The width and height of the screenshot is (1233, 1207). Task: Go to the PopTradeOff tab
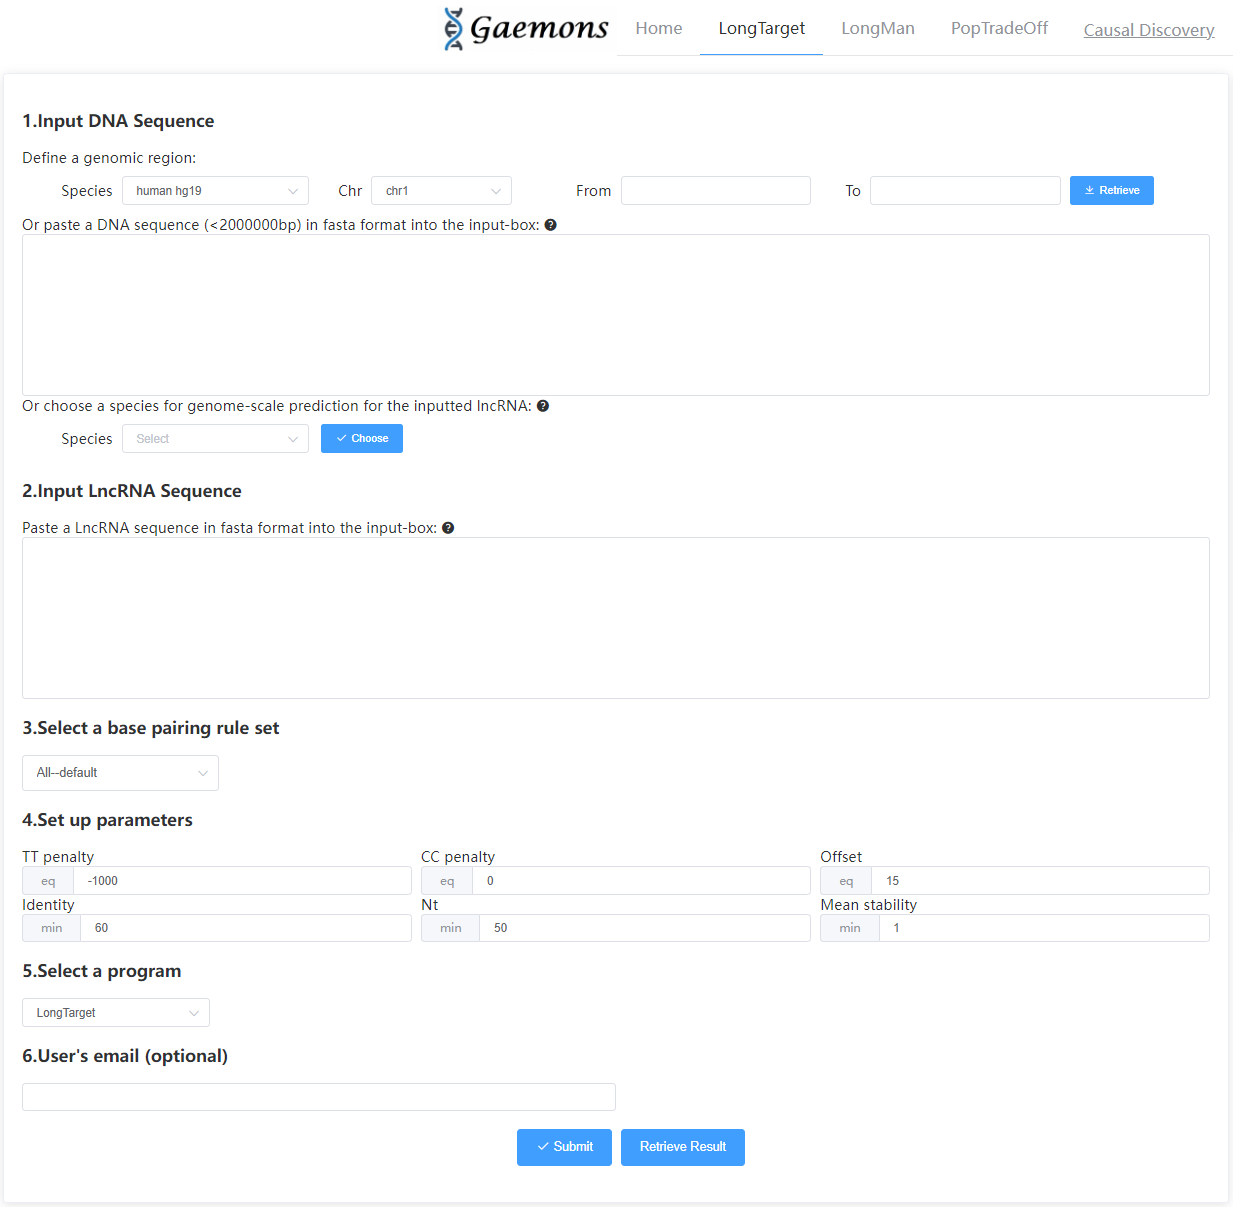(x=999, y=29)
